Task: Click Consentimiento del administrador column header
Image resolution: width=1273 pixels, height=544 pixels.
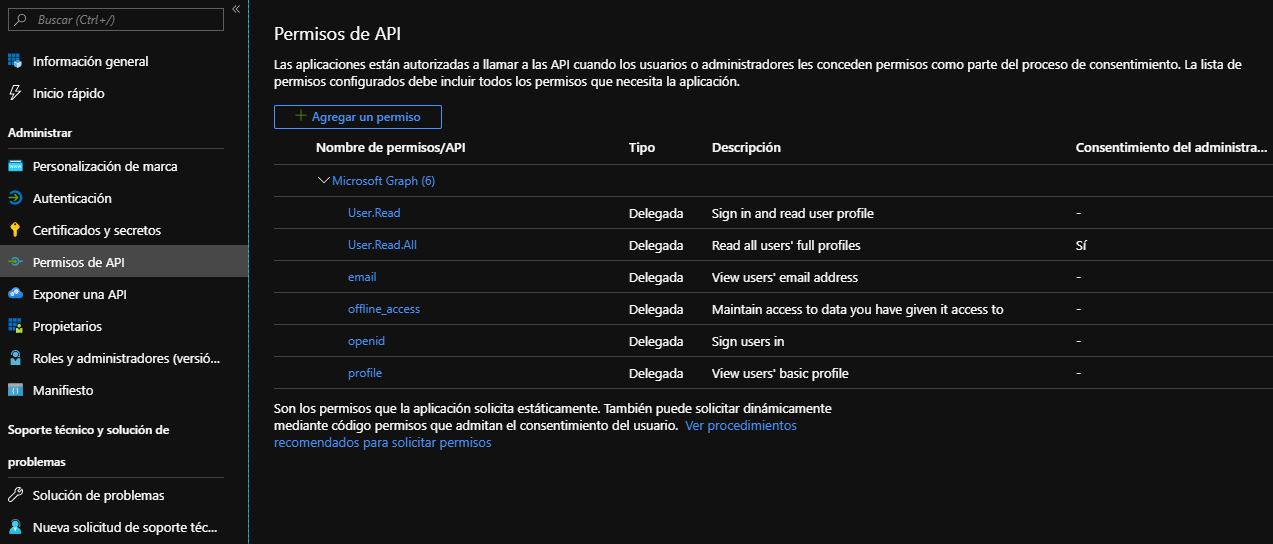Action: [1172, 147]
